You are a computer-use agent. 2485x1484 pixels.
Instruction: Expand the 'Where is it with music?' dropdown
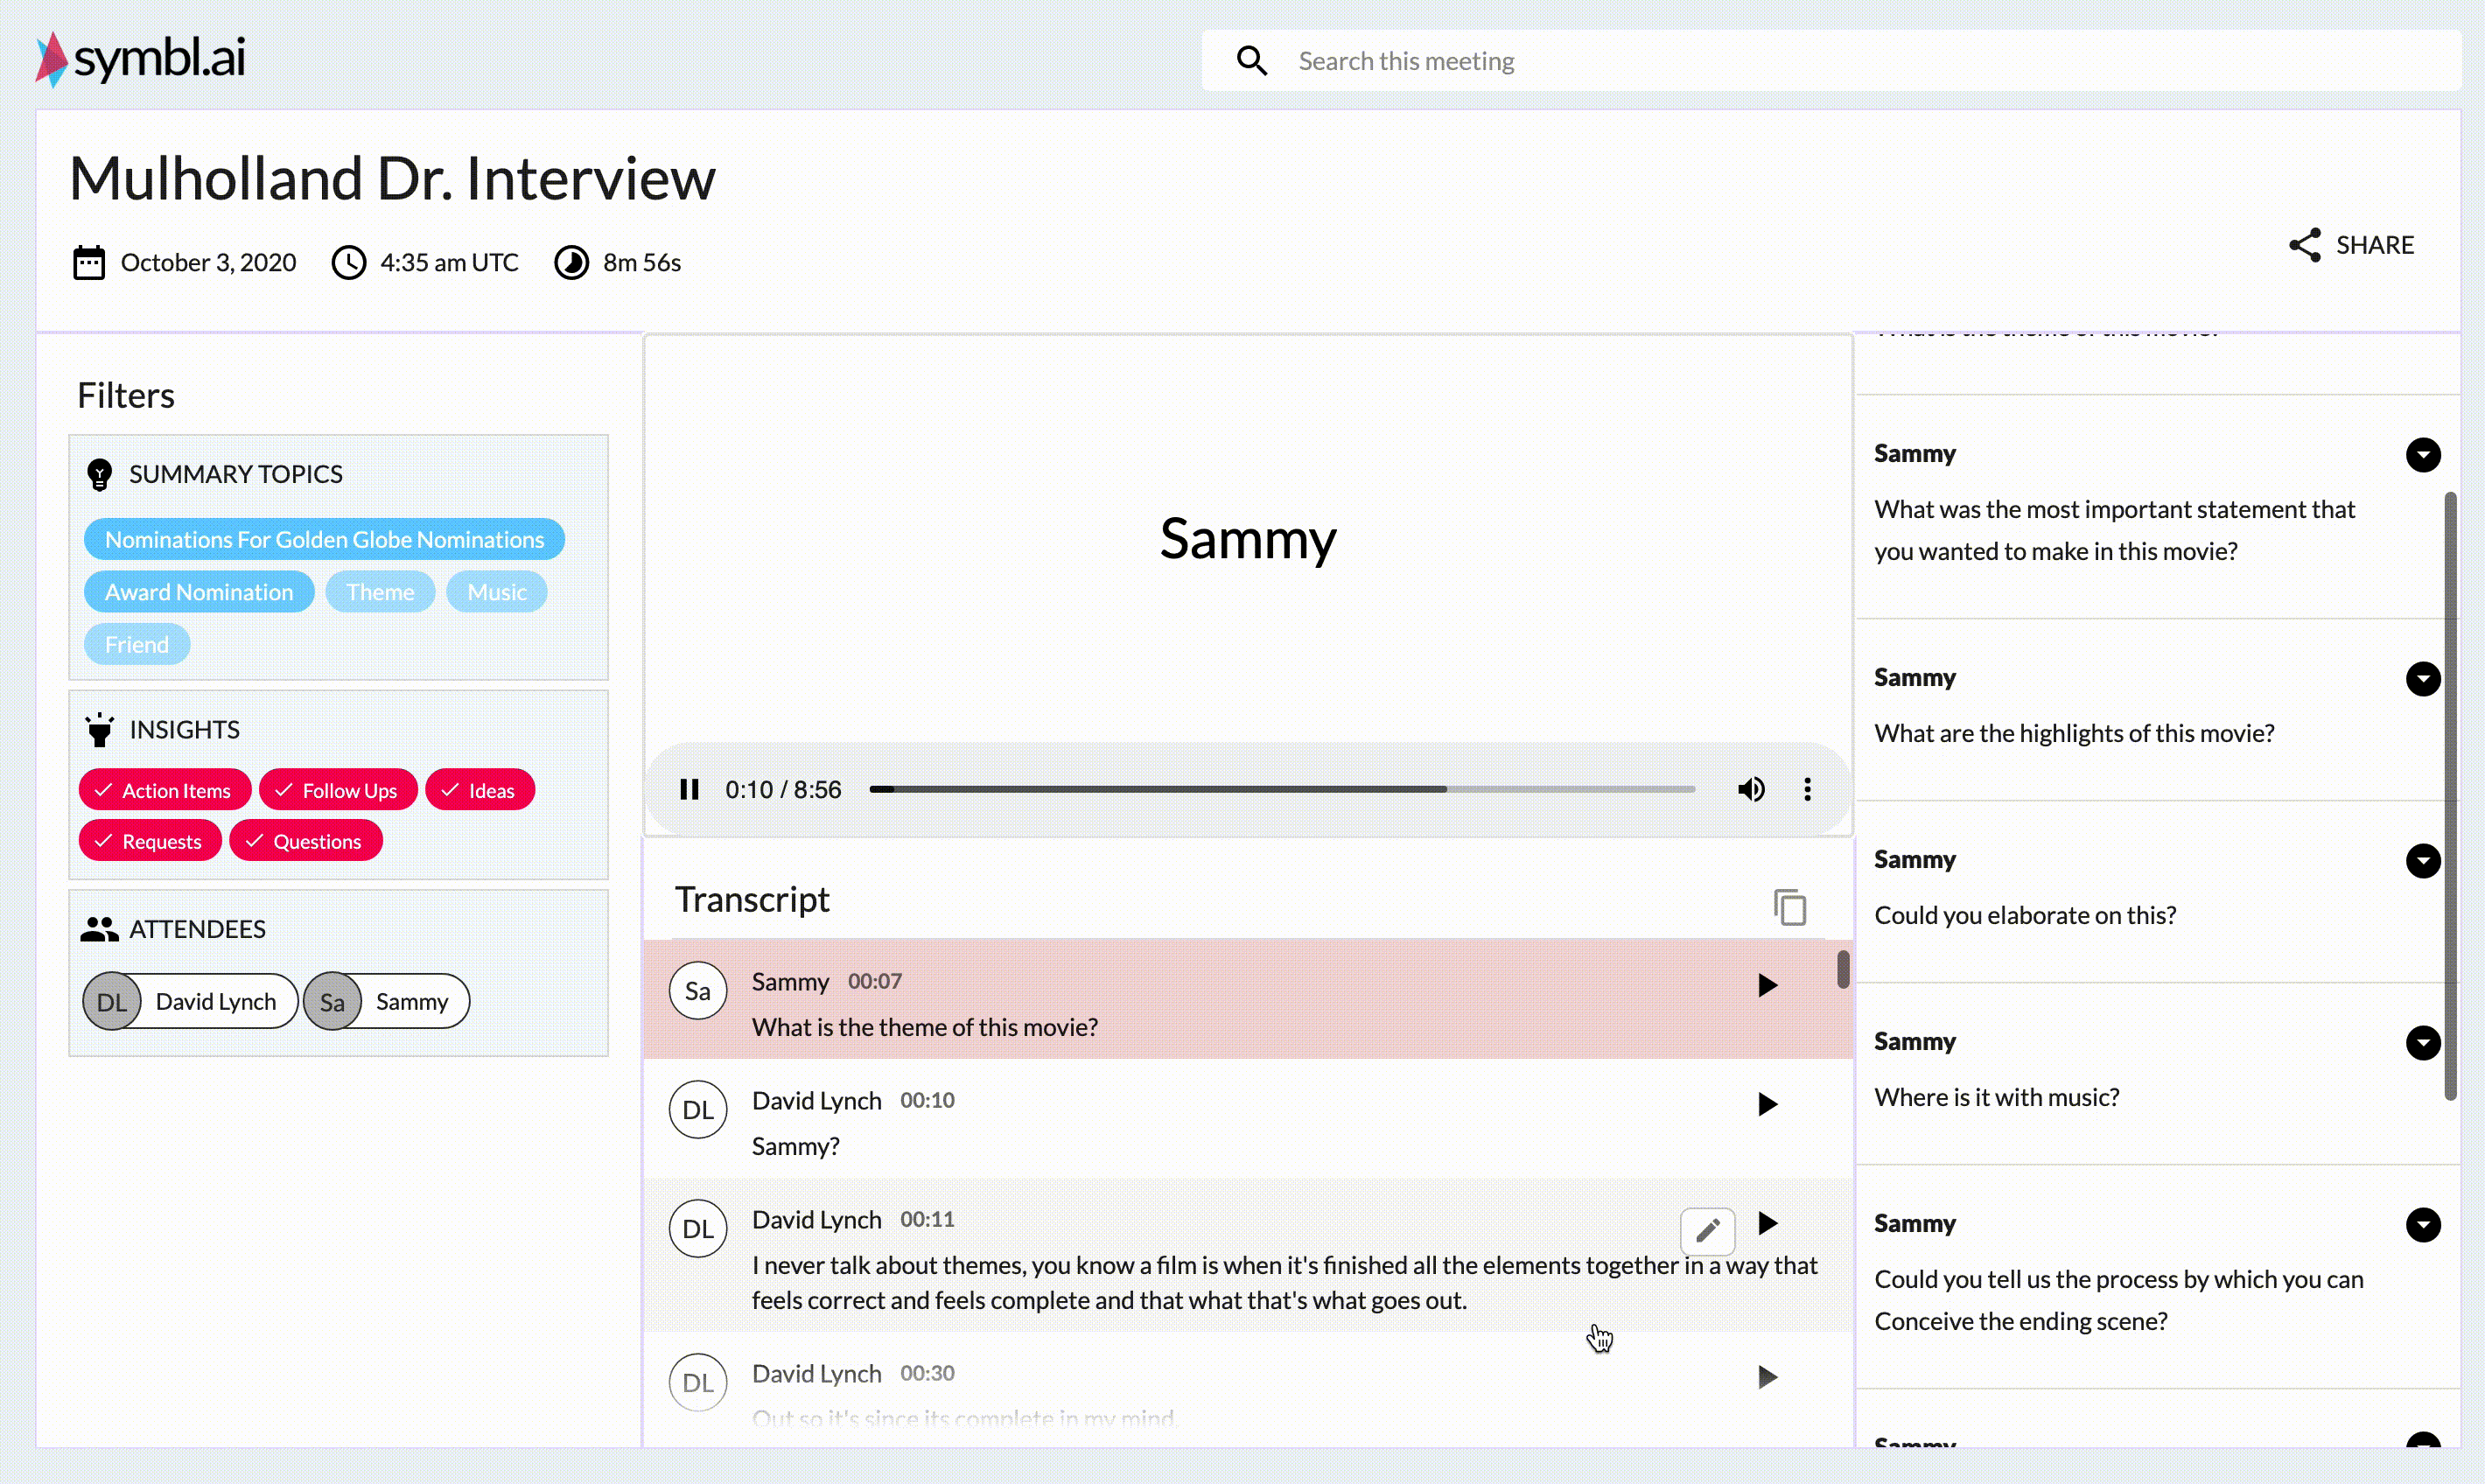[x=2422, y=1043]
